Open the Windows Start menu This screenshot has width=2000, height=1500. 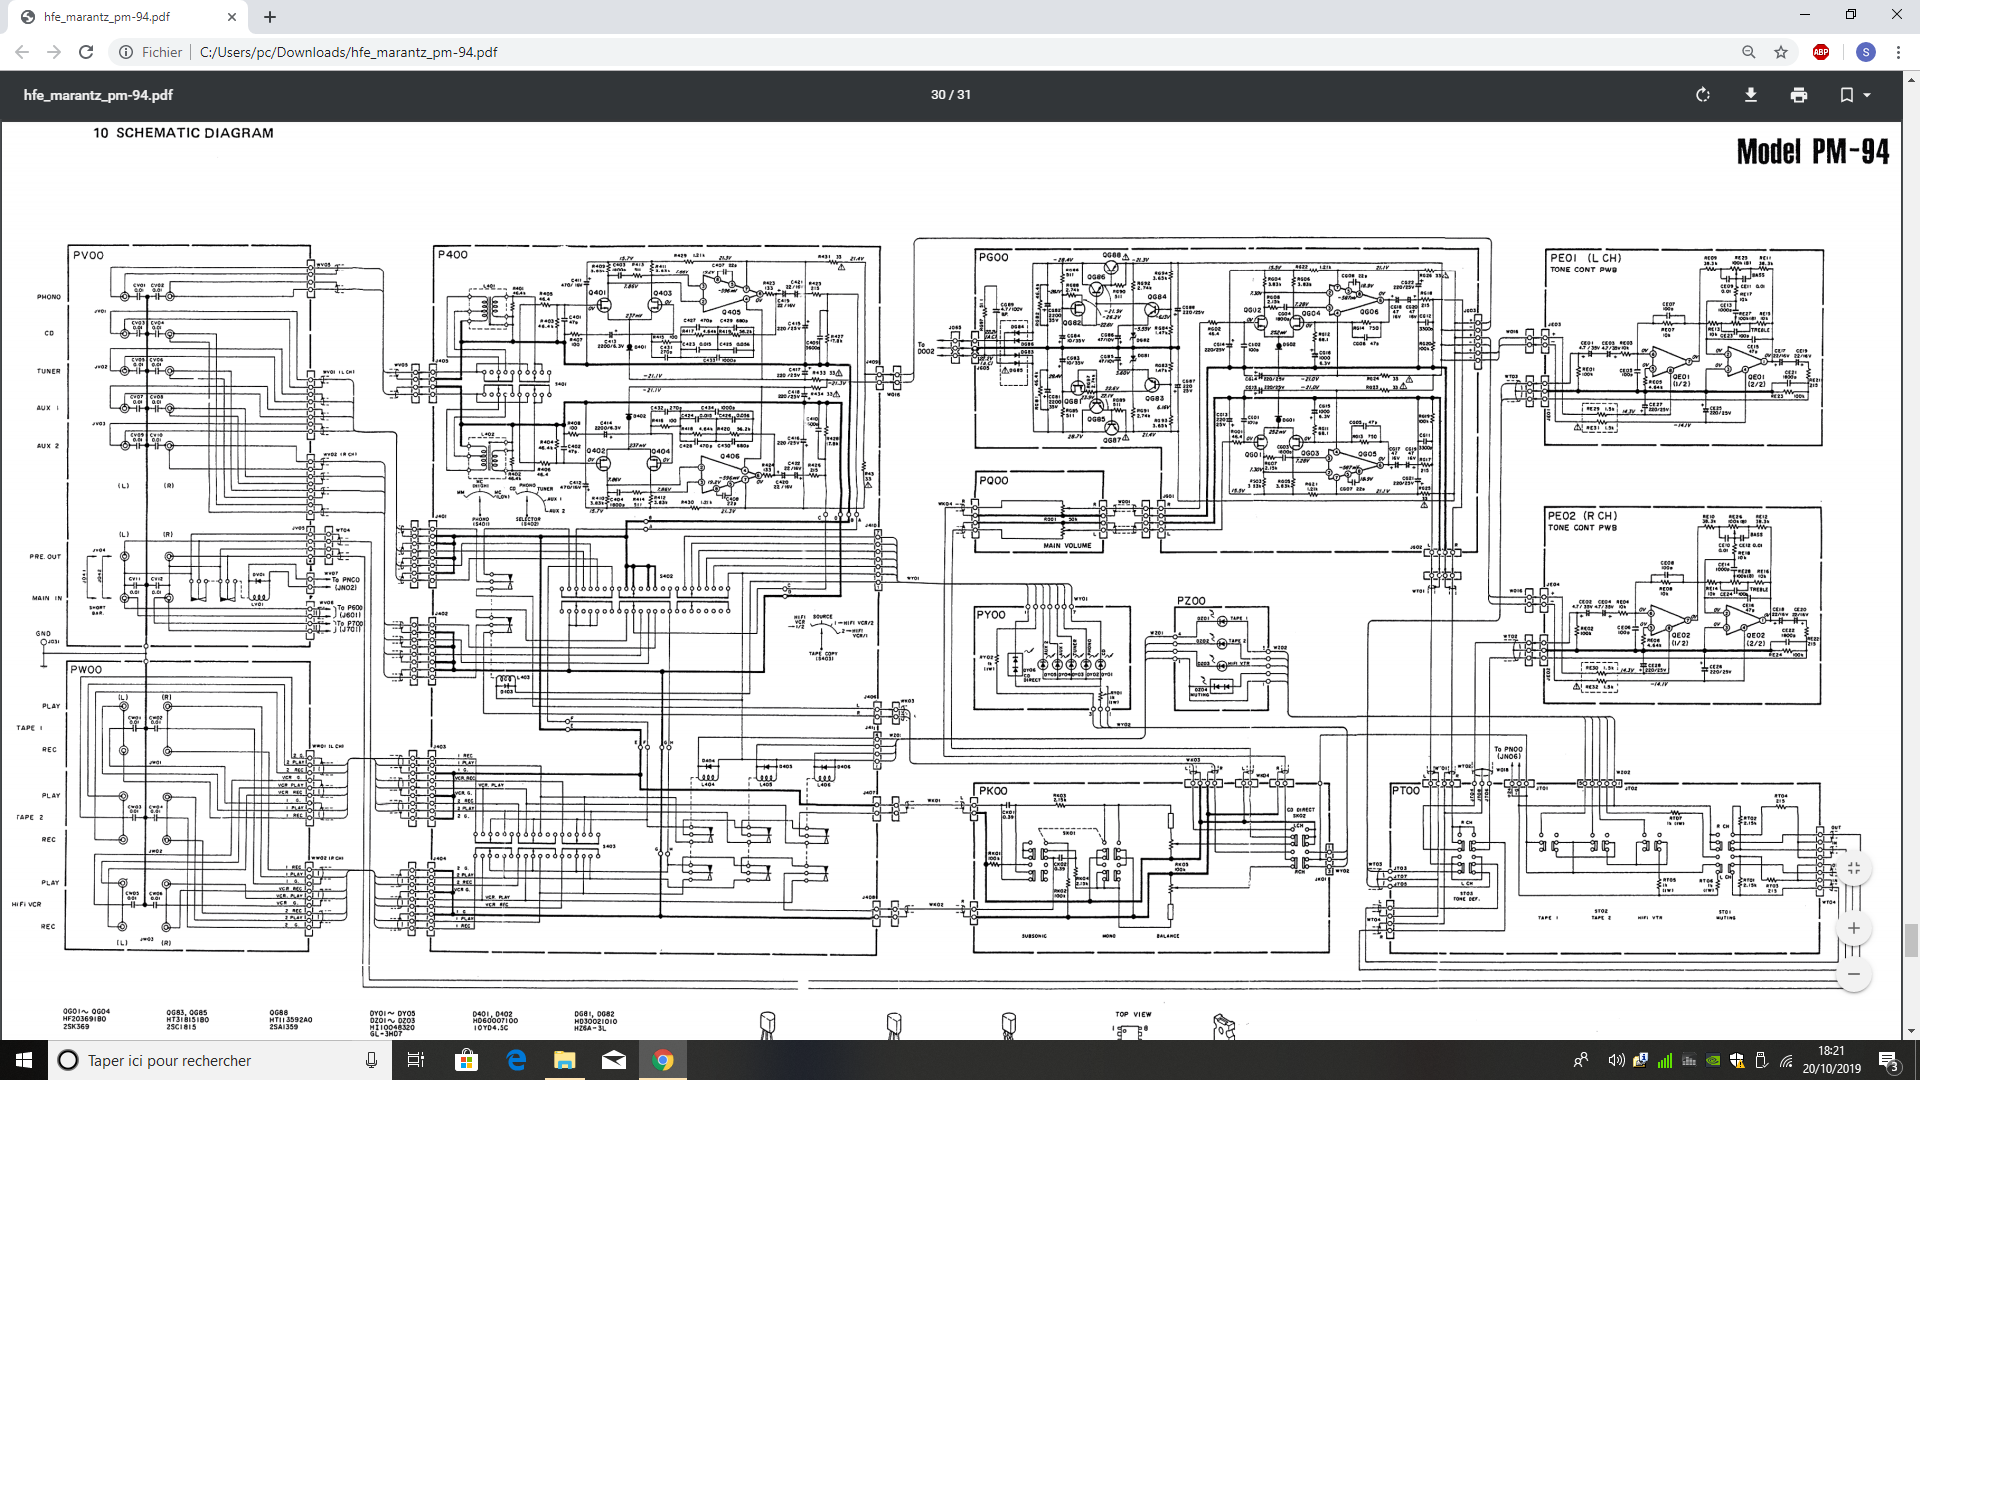point(24,1060)
